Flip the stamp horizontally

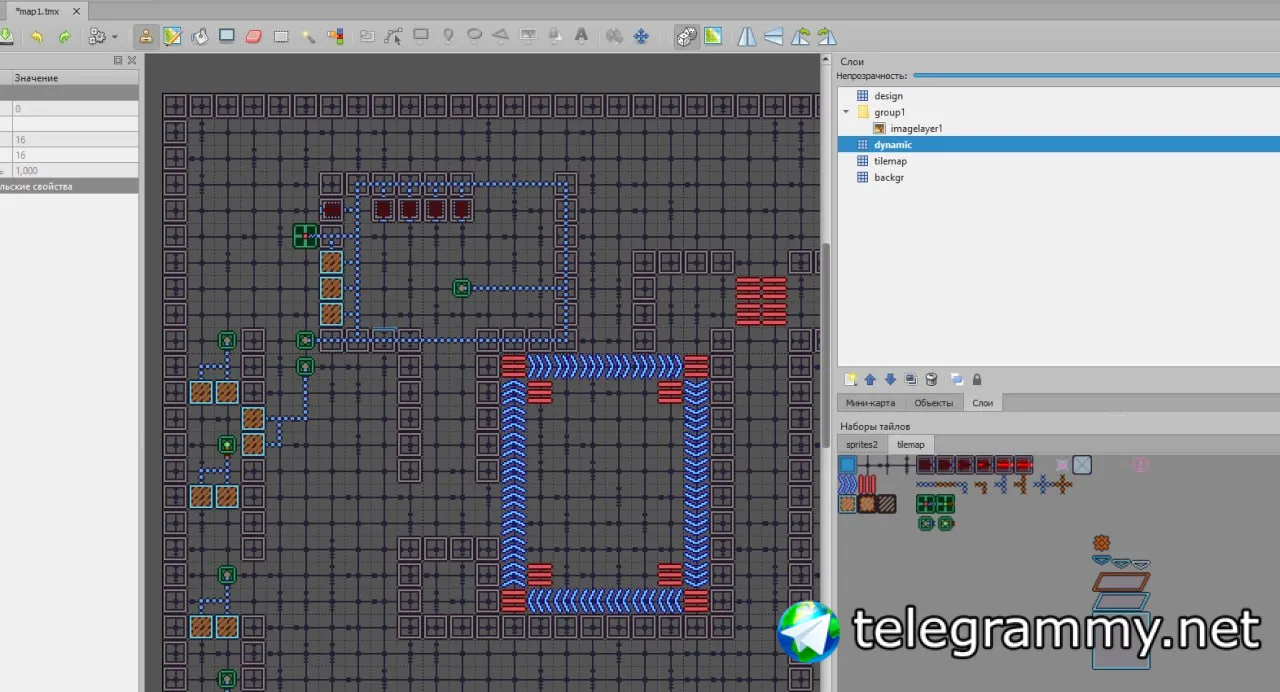747,37
